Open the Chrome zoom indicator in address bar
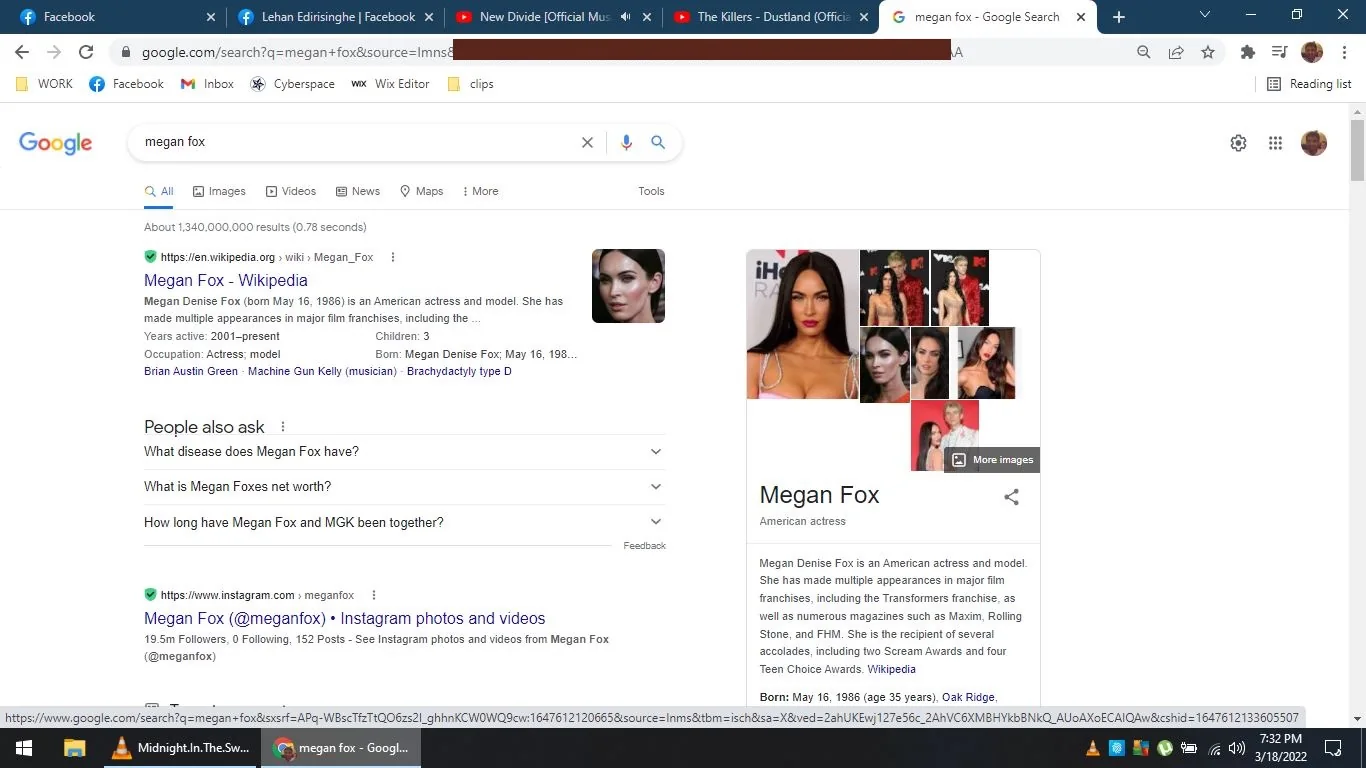 1144,52
